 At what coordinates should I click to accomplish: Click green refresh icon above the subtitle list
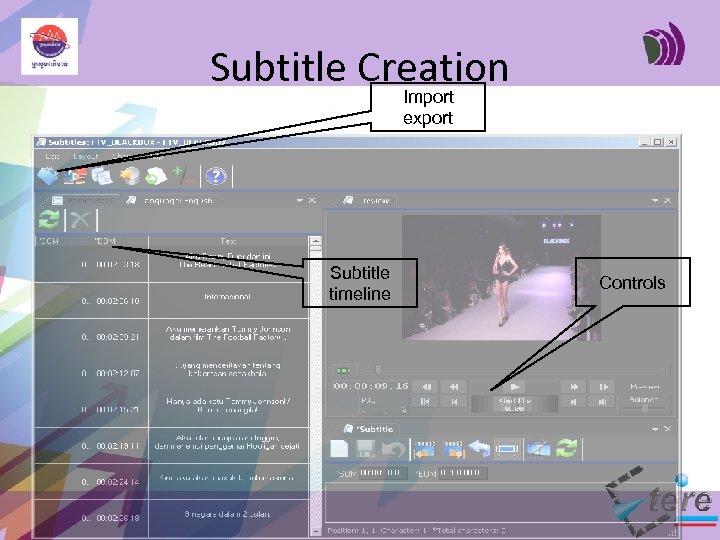click(x=49, y=219)
